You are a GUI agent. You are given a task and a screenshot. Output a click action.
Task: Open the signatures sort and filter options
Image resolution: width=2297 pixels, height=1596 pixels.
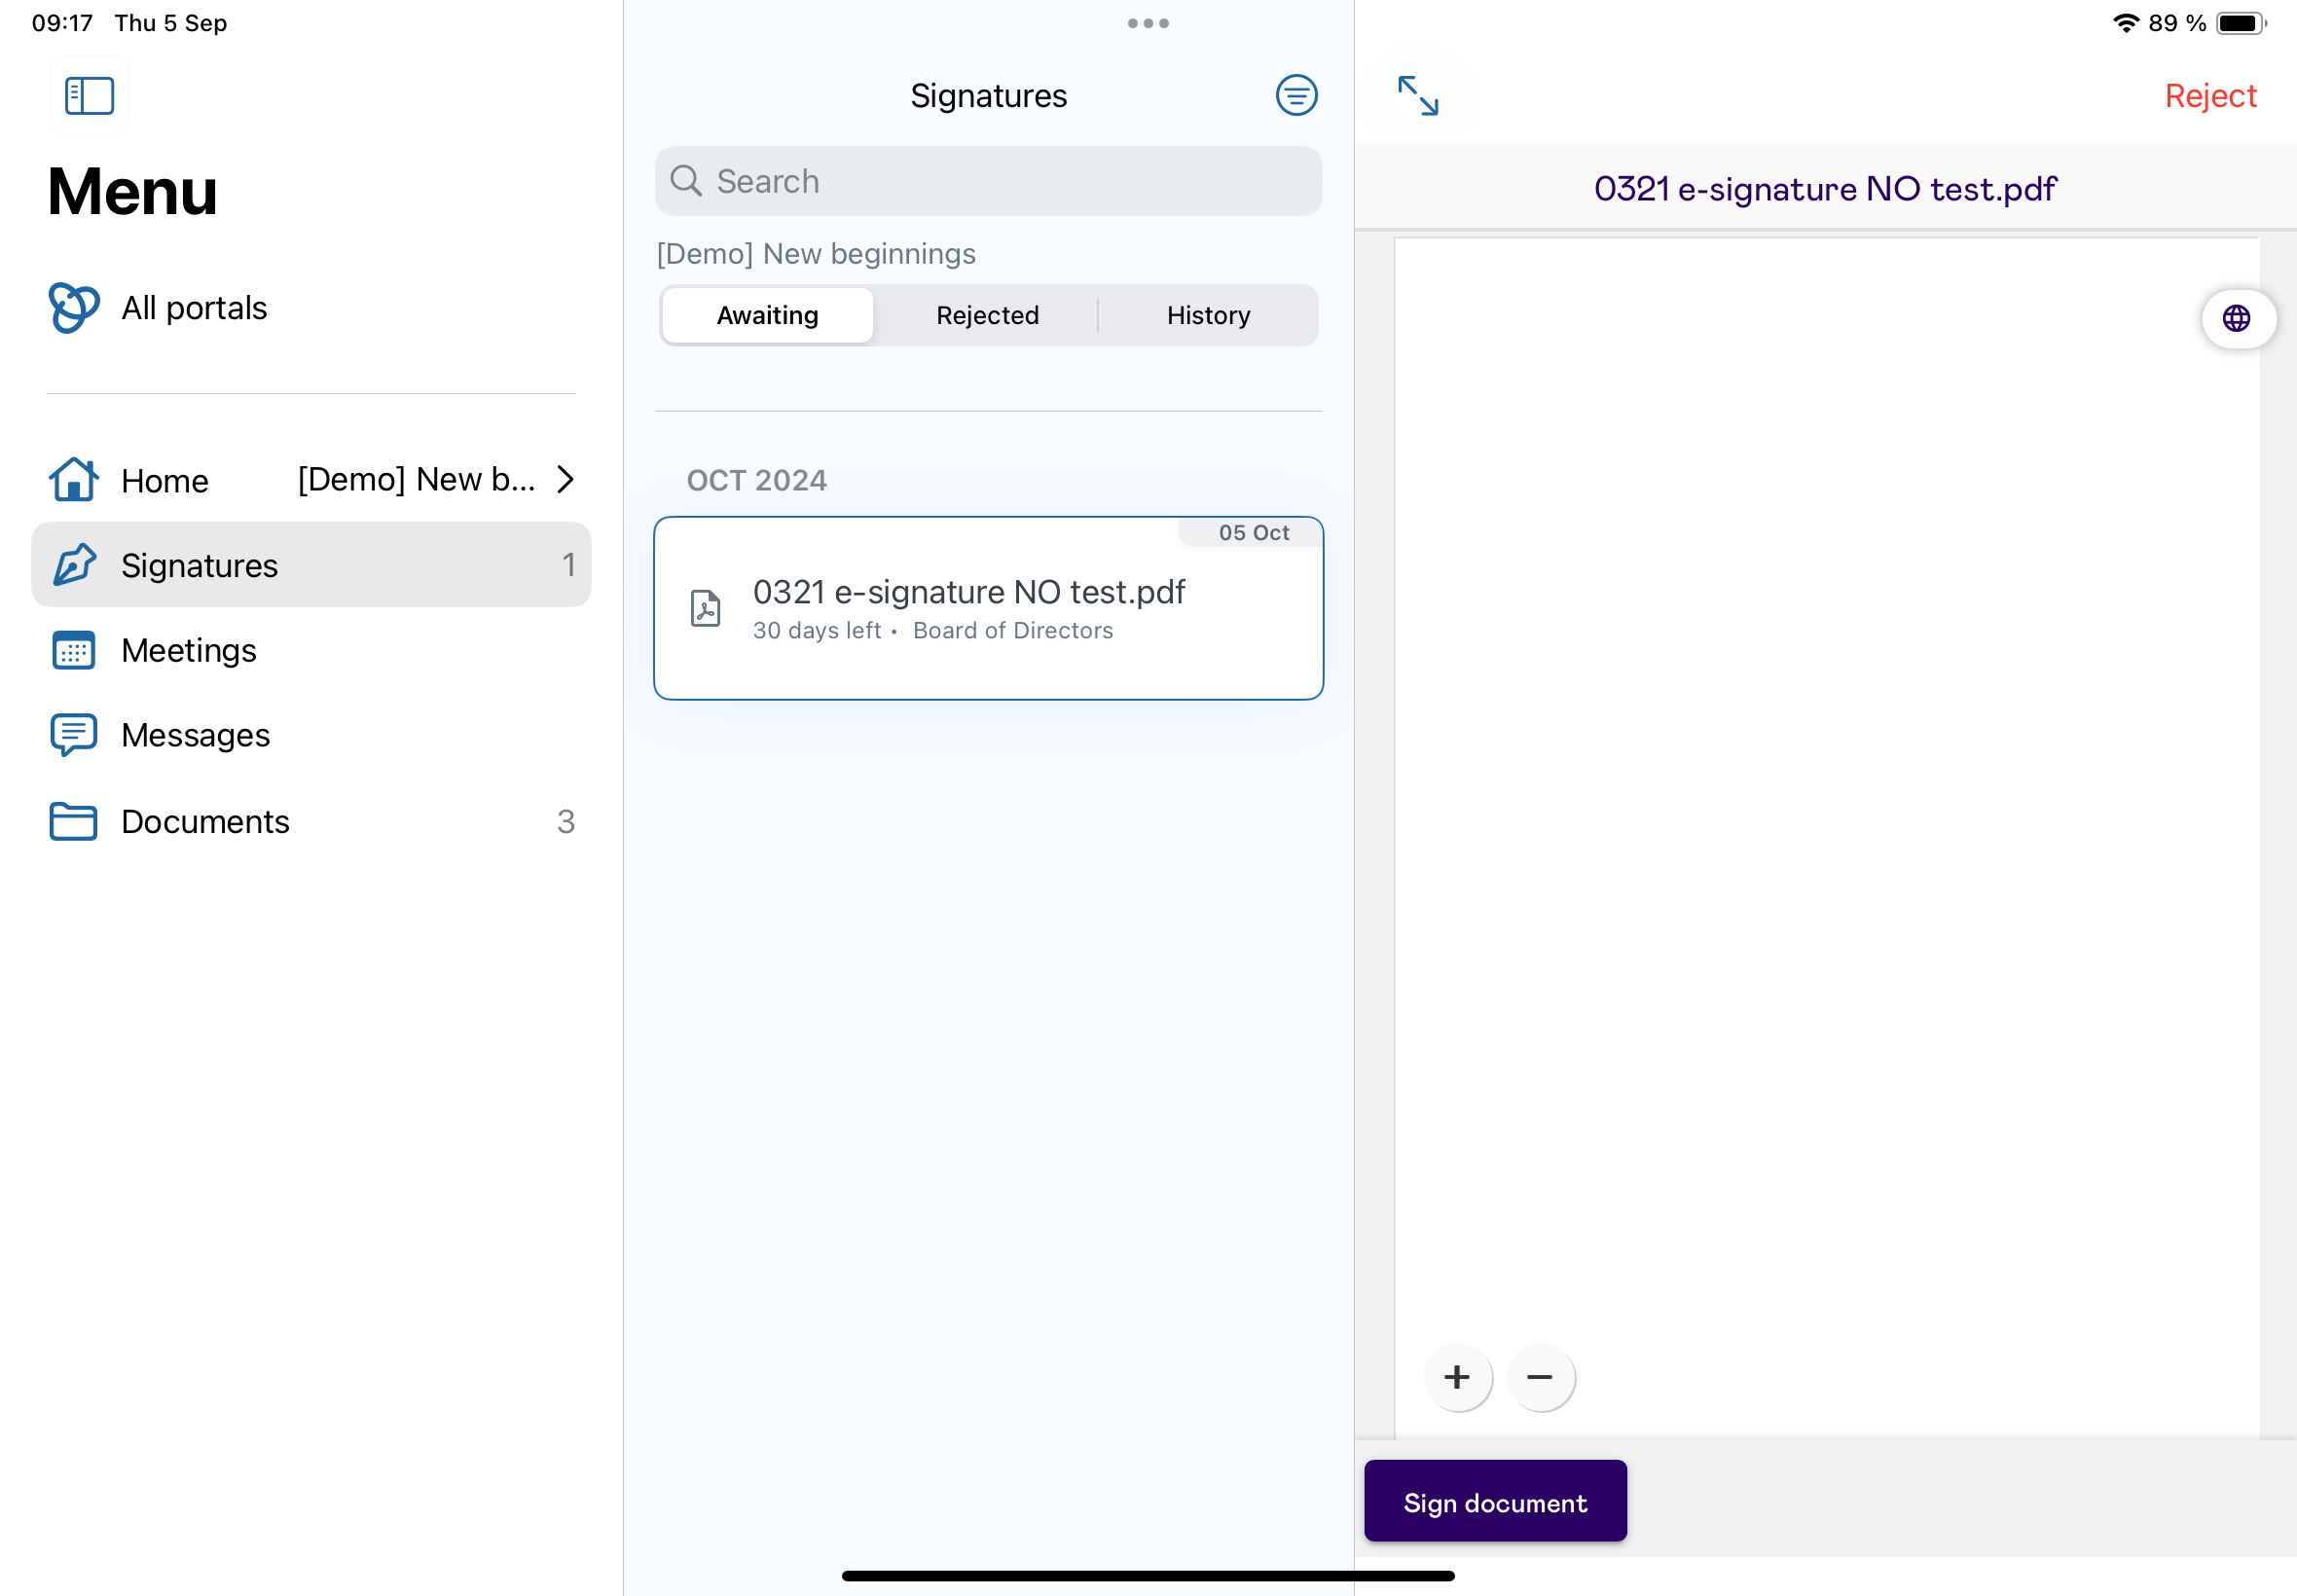click(x=1295, y=95)
